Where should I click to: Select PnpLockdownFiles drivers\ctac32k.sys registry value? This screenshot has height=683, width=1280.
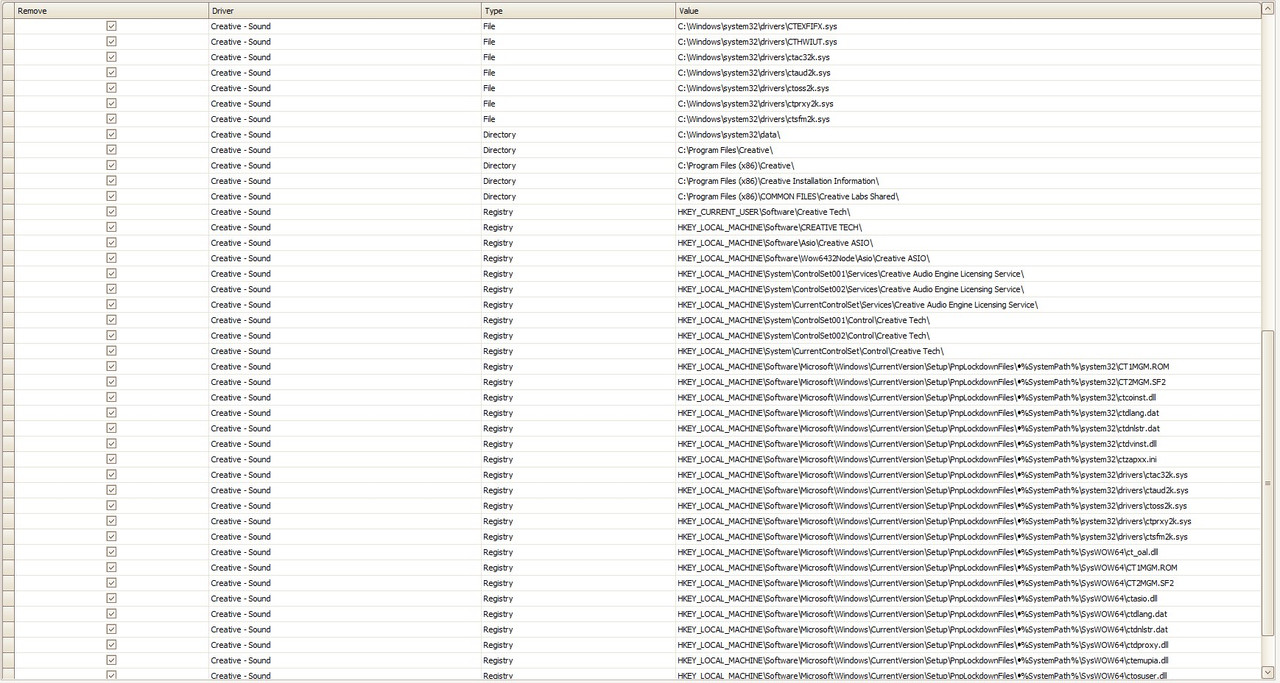(968, 475)
